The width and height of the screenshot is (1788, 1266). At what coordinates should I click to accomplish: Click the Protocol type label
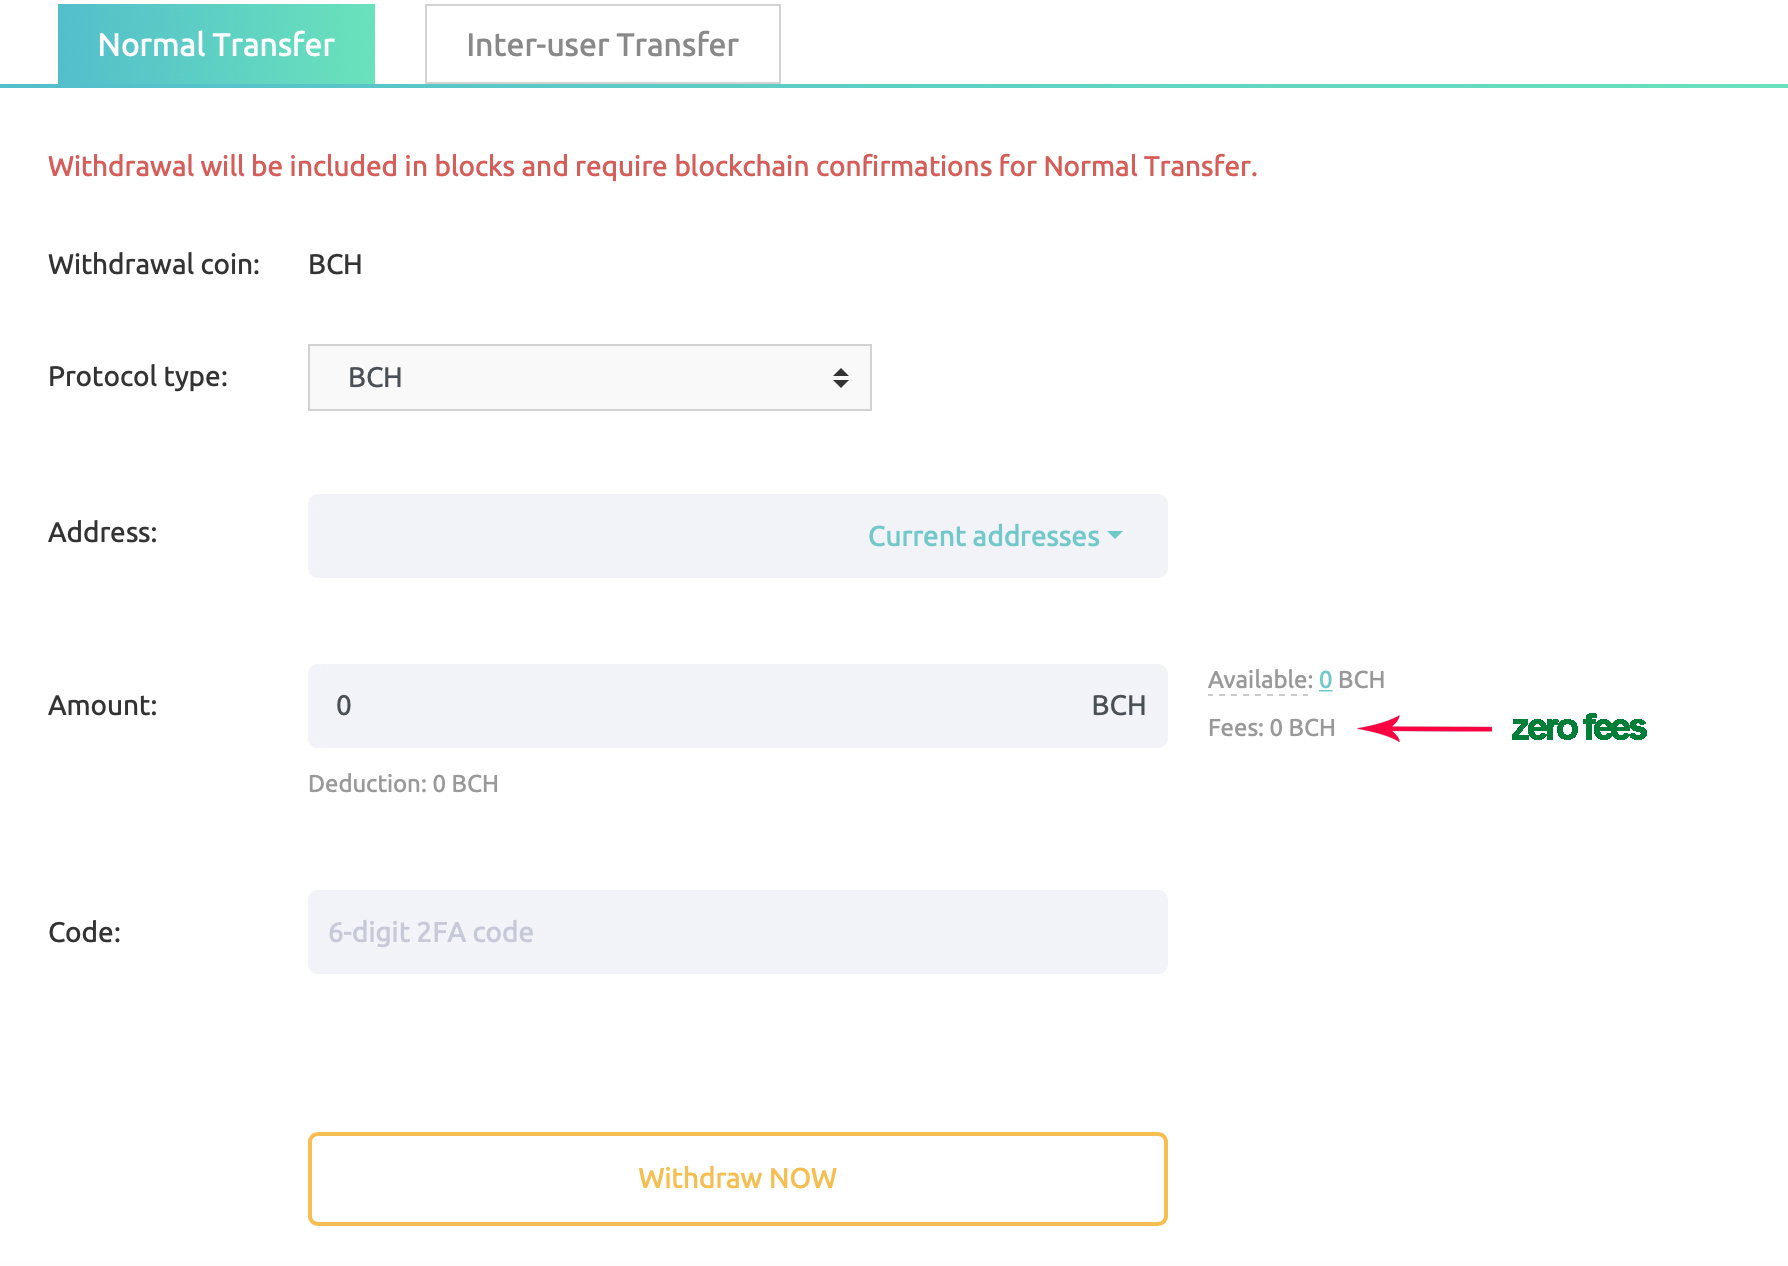click(138, 377)
